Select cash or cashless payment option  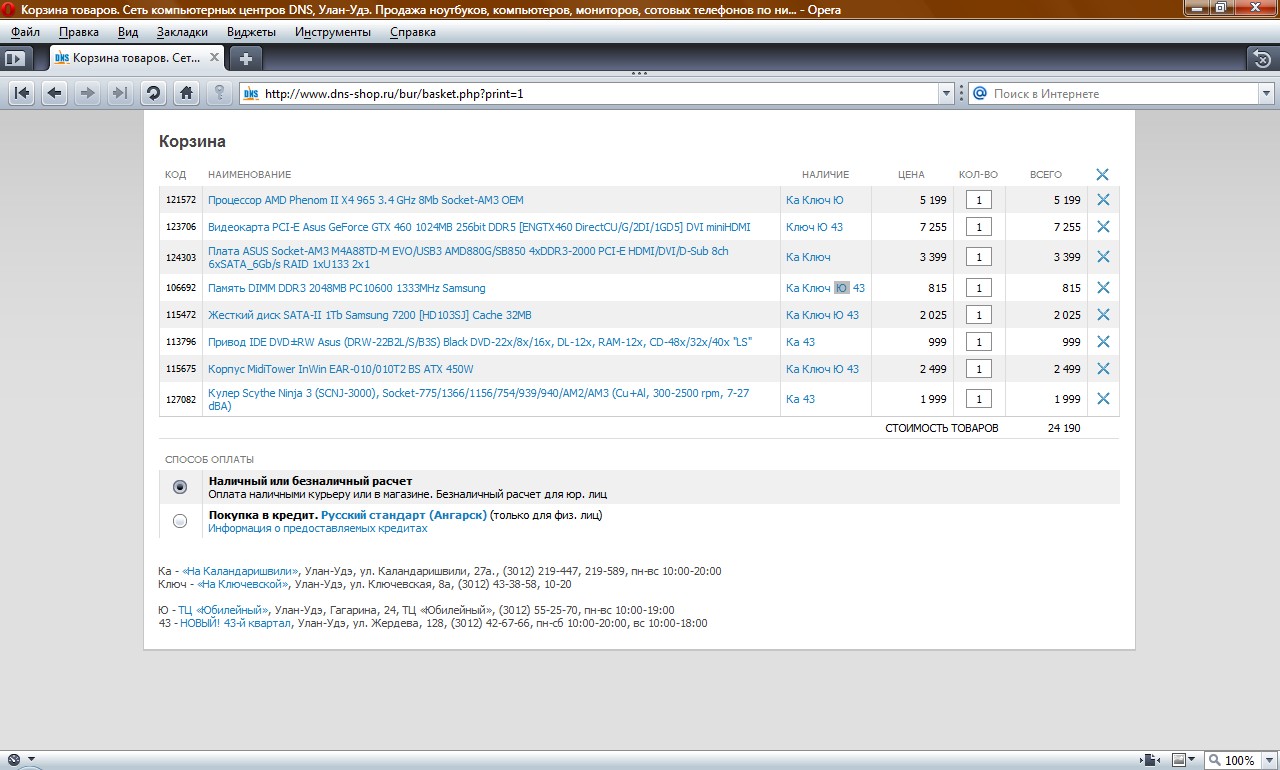180,487
